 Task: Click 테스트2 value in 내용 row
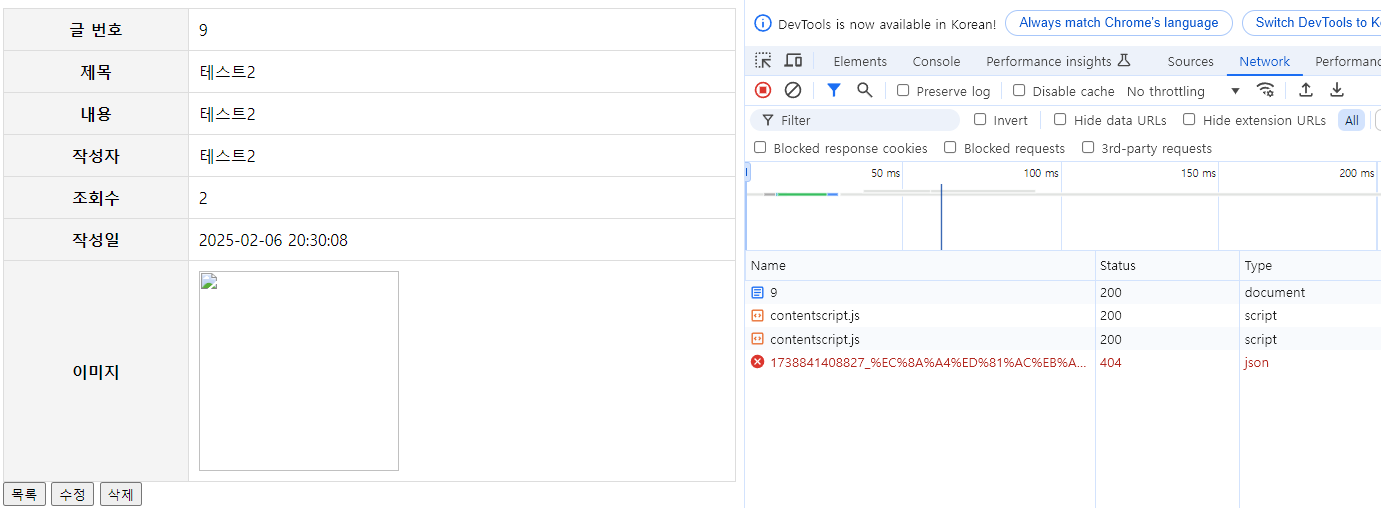coord(227,114)
